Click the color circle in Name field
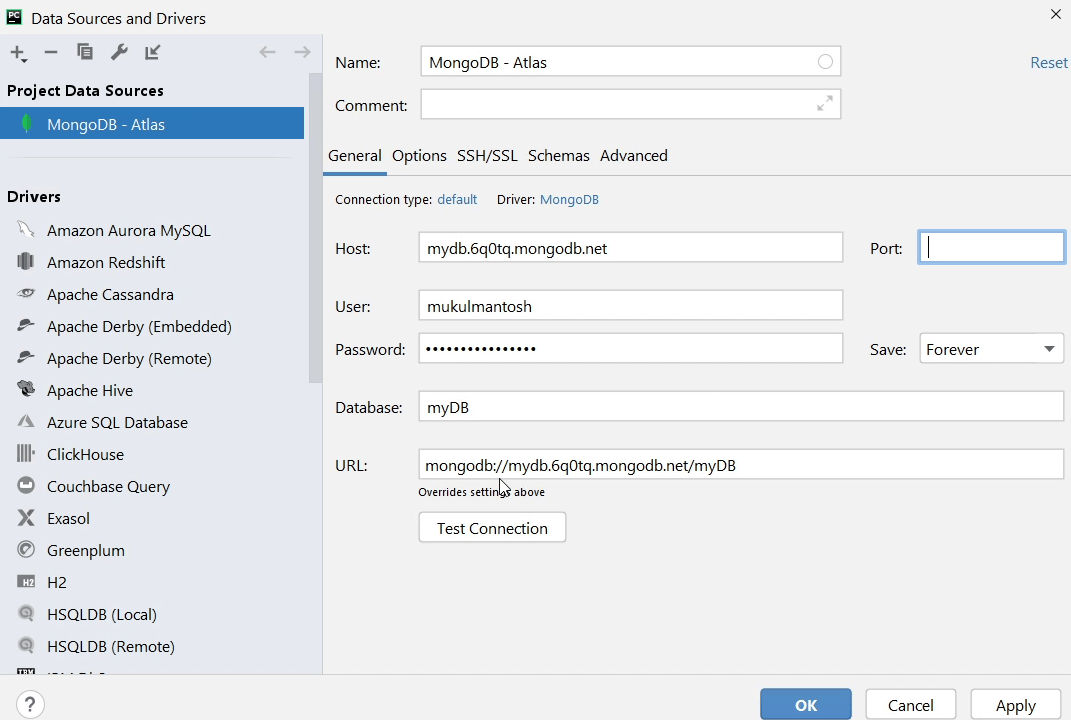 (x=825, y=62)
